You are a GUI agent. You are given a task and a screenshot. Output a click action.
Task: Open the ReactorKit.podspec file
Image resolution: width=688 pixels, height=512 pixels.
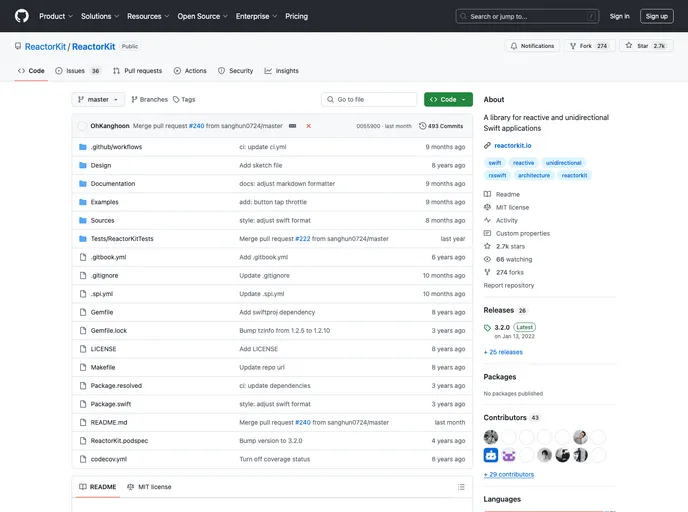(119, 441)
